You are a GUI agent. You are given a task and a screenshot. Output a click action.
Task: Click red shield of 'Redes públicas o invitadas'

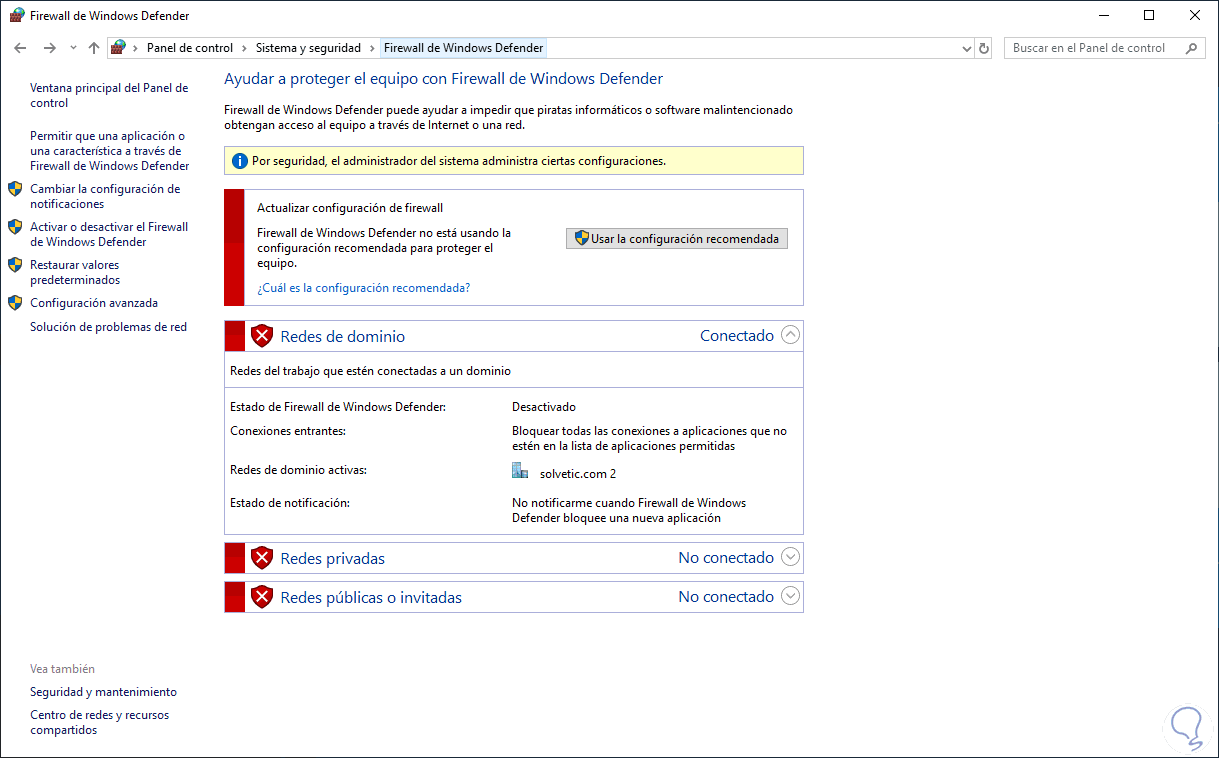[x=262, y=597]
